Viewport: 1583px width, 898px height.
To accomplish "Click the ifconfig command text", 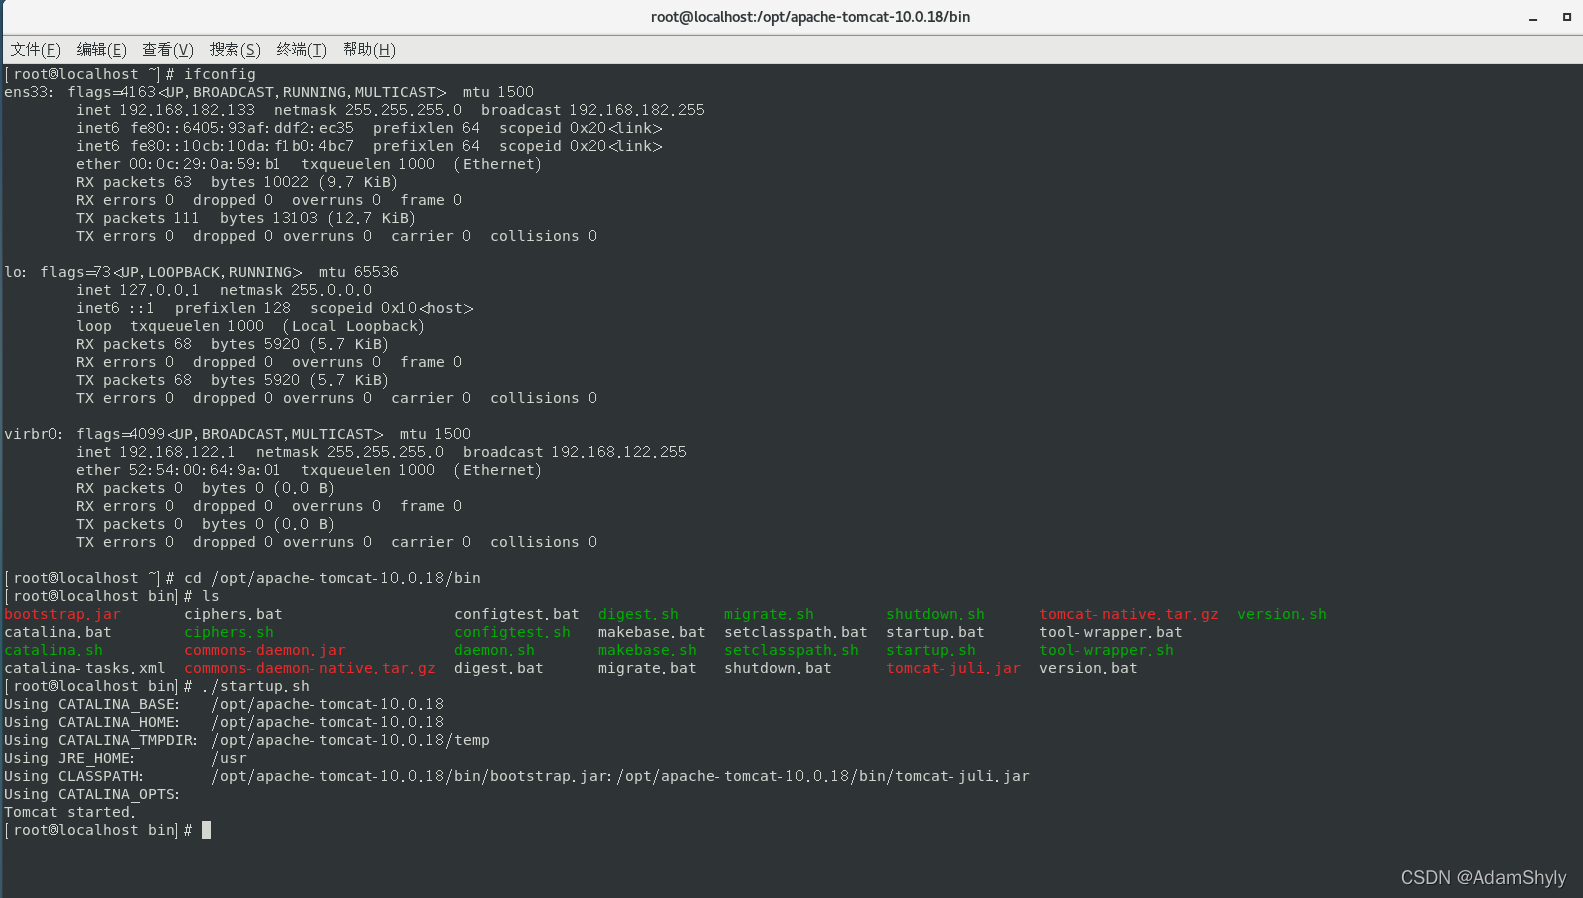I will pyautogui.click(x=220, y=74).
